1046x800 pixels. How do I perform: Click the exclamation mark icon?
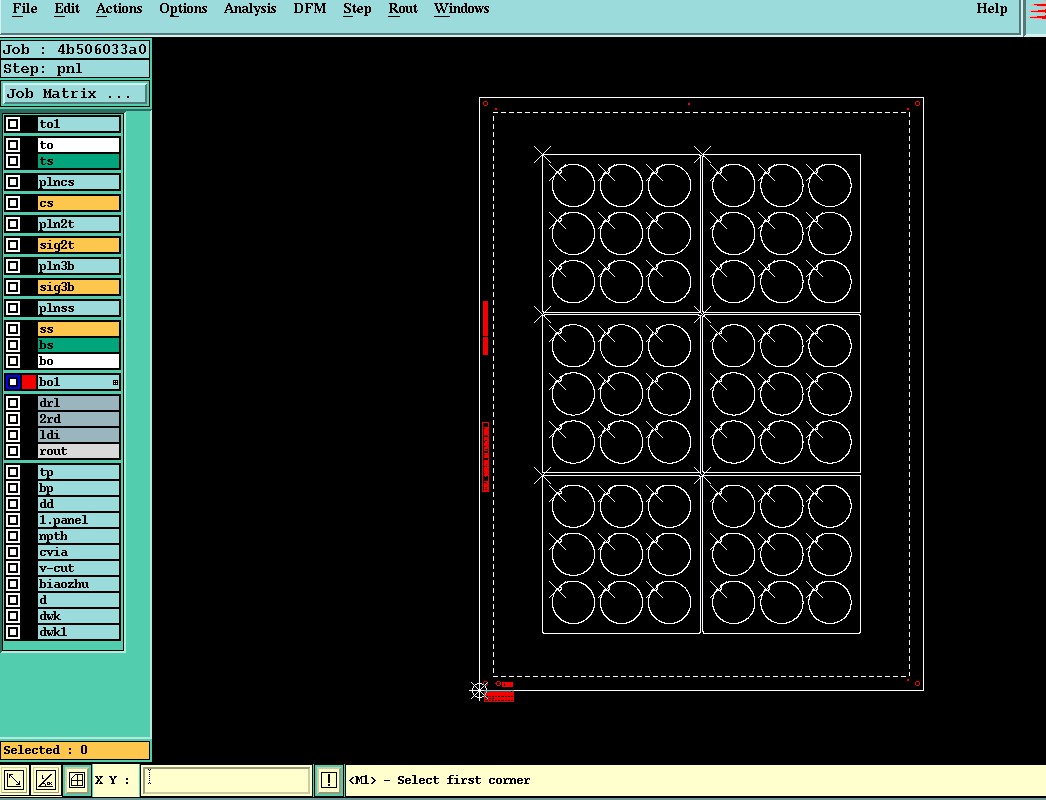(x=329, y=780)
